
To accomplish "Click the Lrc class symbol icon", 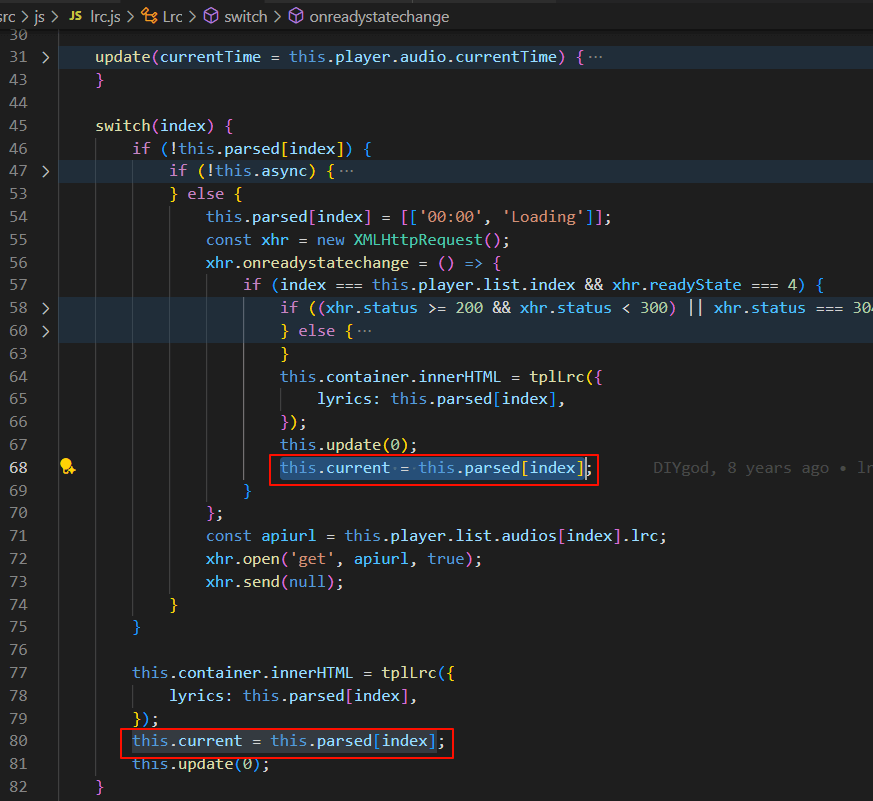I will [x=149, y=16].
